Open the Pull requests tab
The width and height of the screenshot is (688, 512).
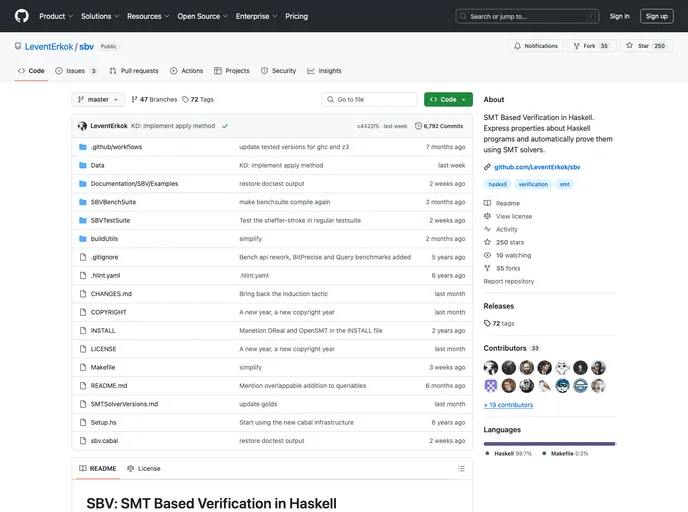click(134, 71)
